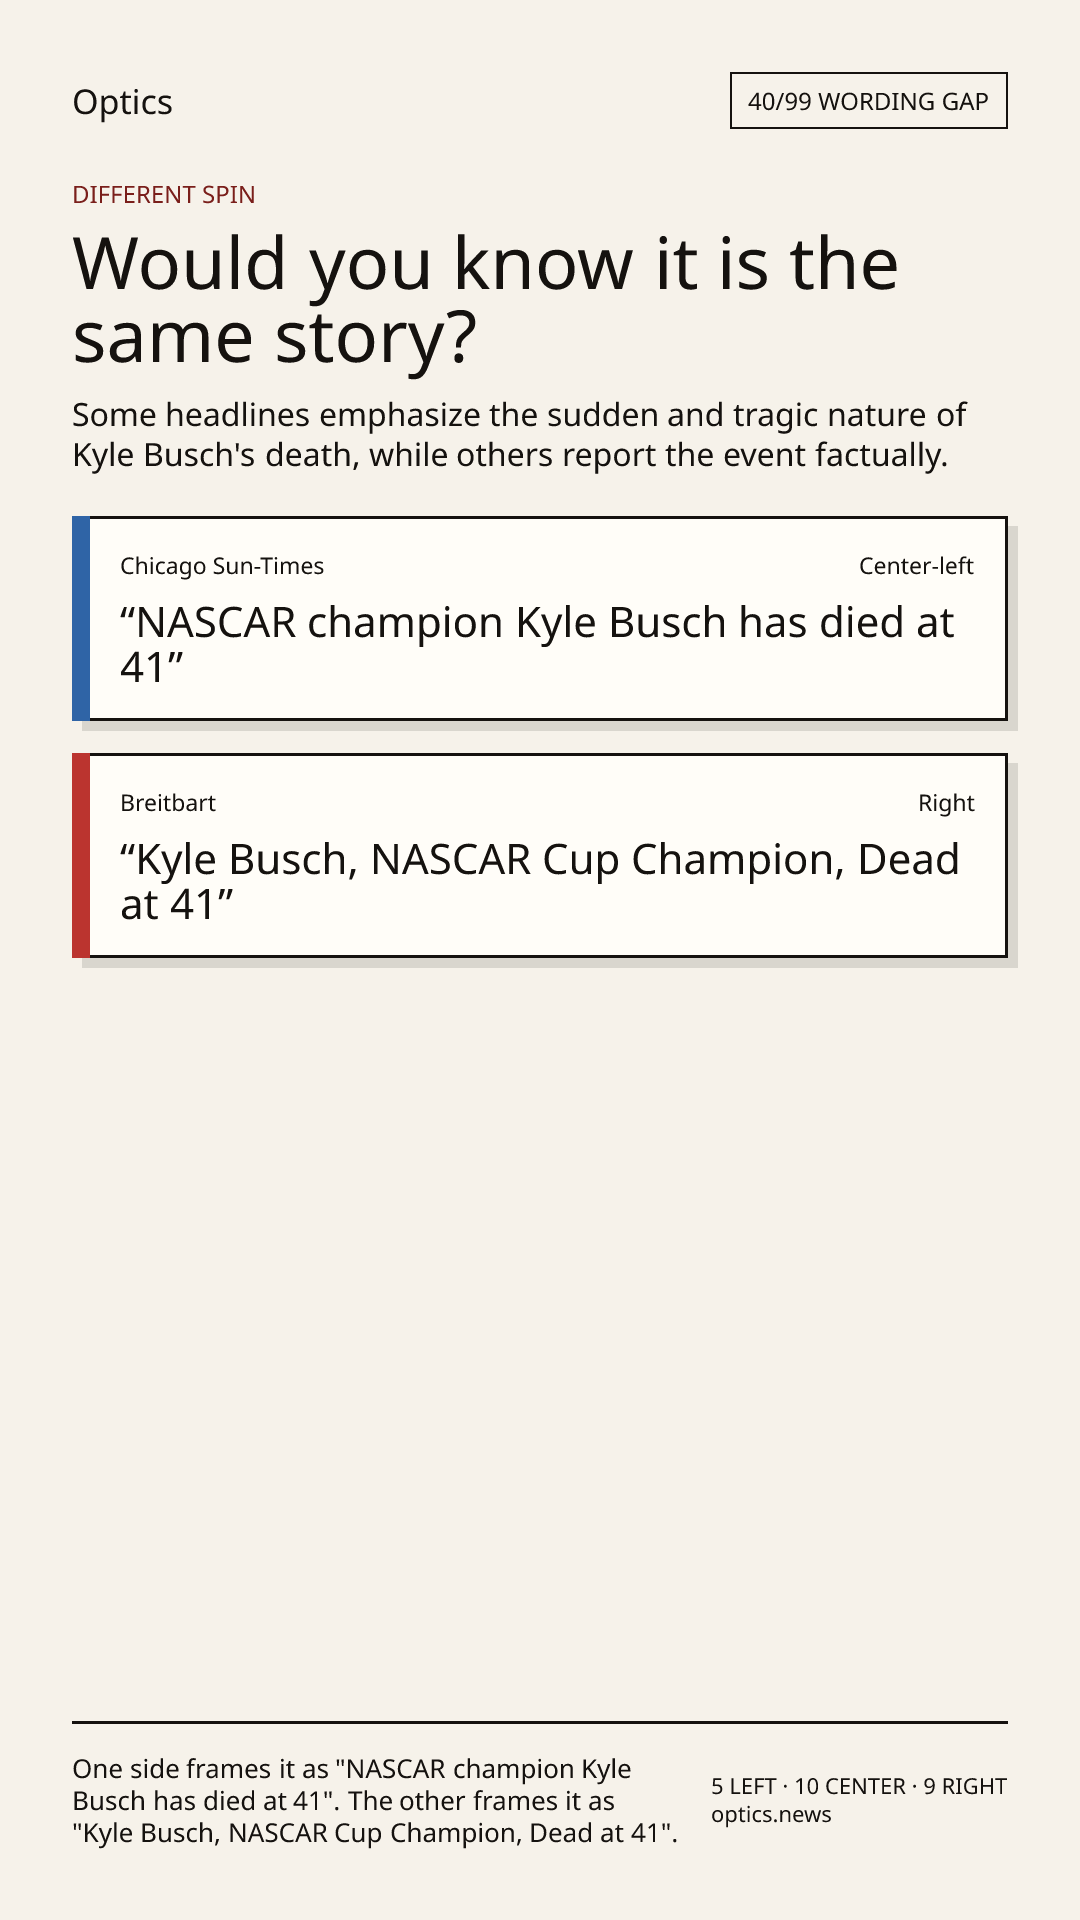Click the 10 CENTER source count
The height and width of the screenshot is (1920, 1080).
[x=850, y=1786]
